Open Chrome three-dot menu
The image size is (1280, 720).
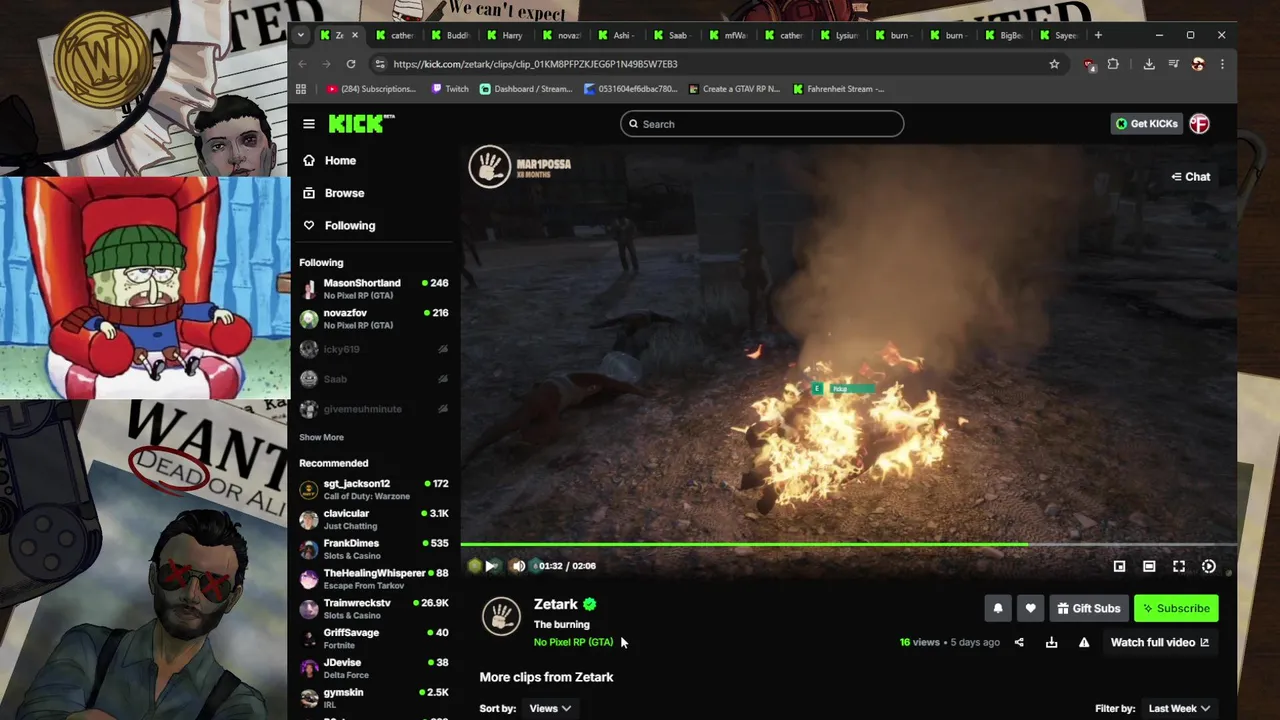pos(1222,64)
